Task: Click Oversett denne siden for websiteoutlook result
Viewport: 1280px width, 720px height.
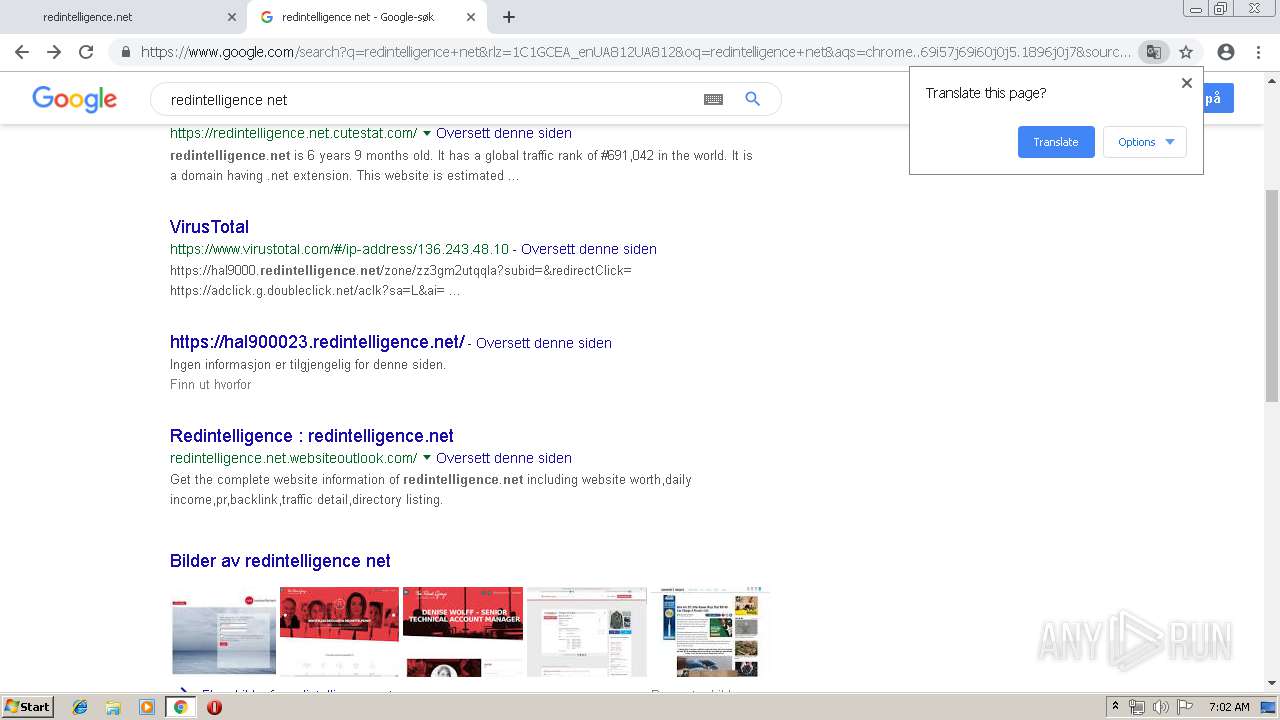Action: click(504, 458)
